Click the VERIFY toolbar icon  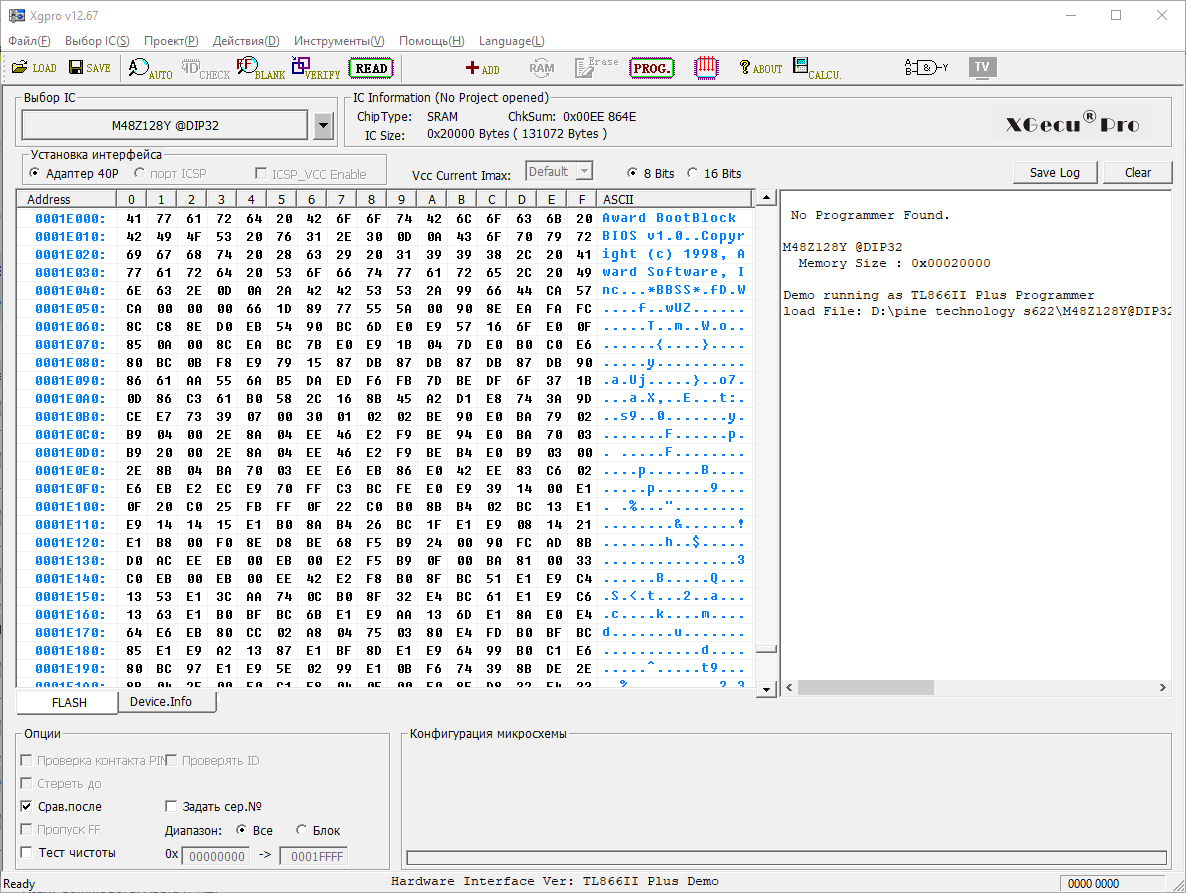315,68
